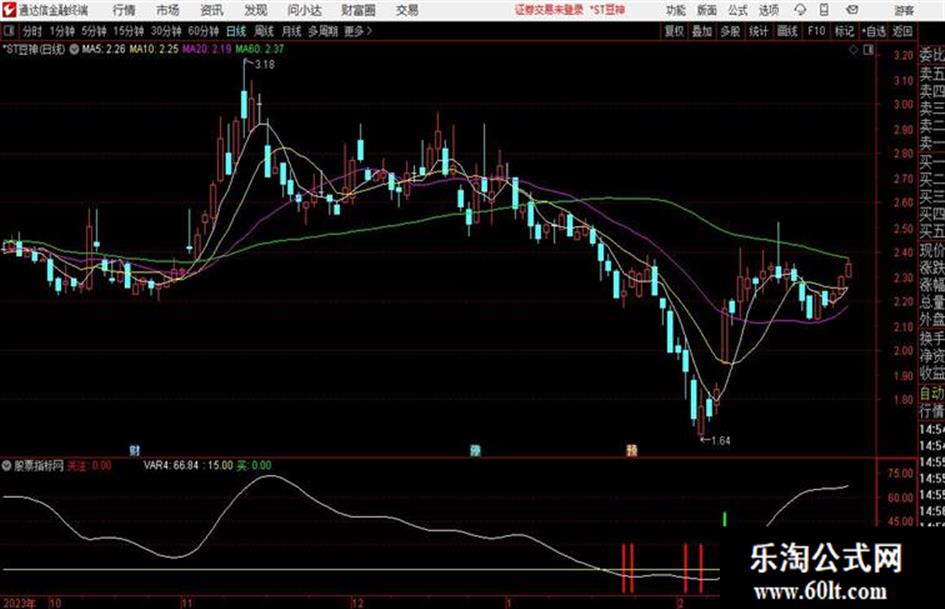Screen dimensions: 945x609
Task: Open the 行情 menu
Action: pos(124,10)
